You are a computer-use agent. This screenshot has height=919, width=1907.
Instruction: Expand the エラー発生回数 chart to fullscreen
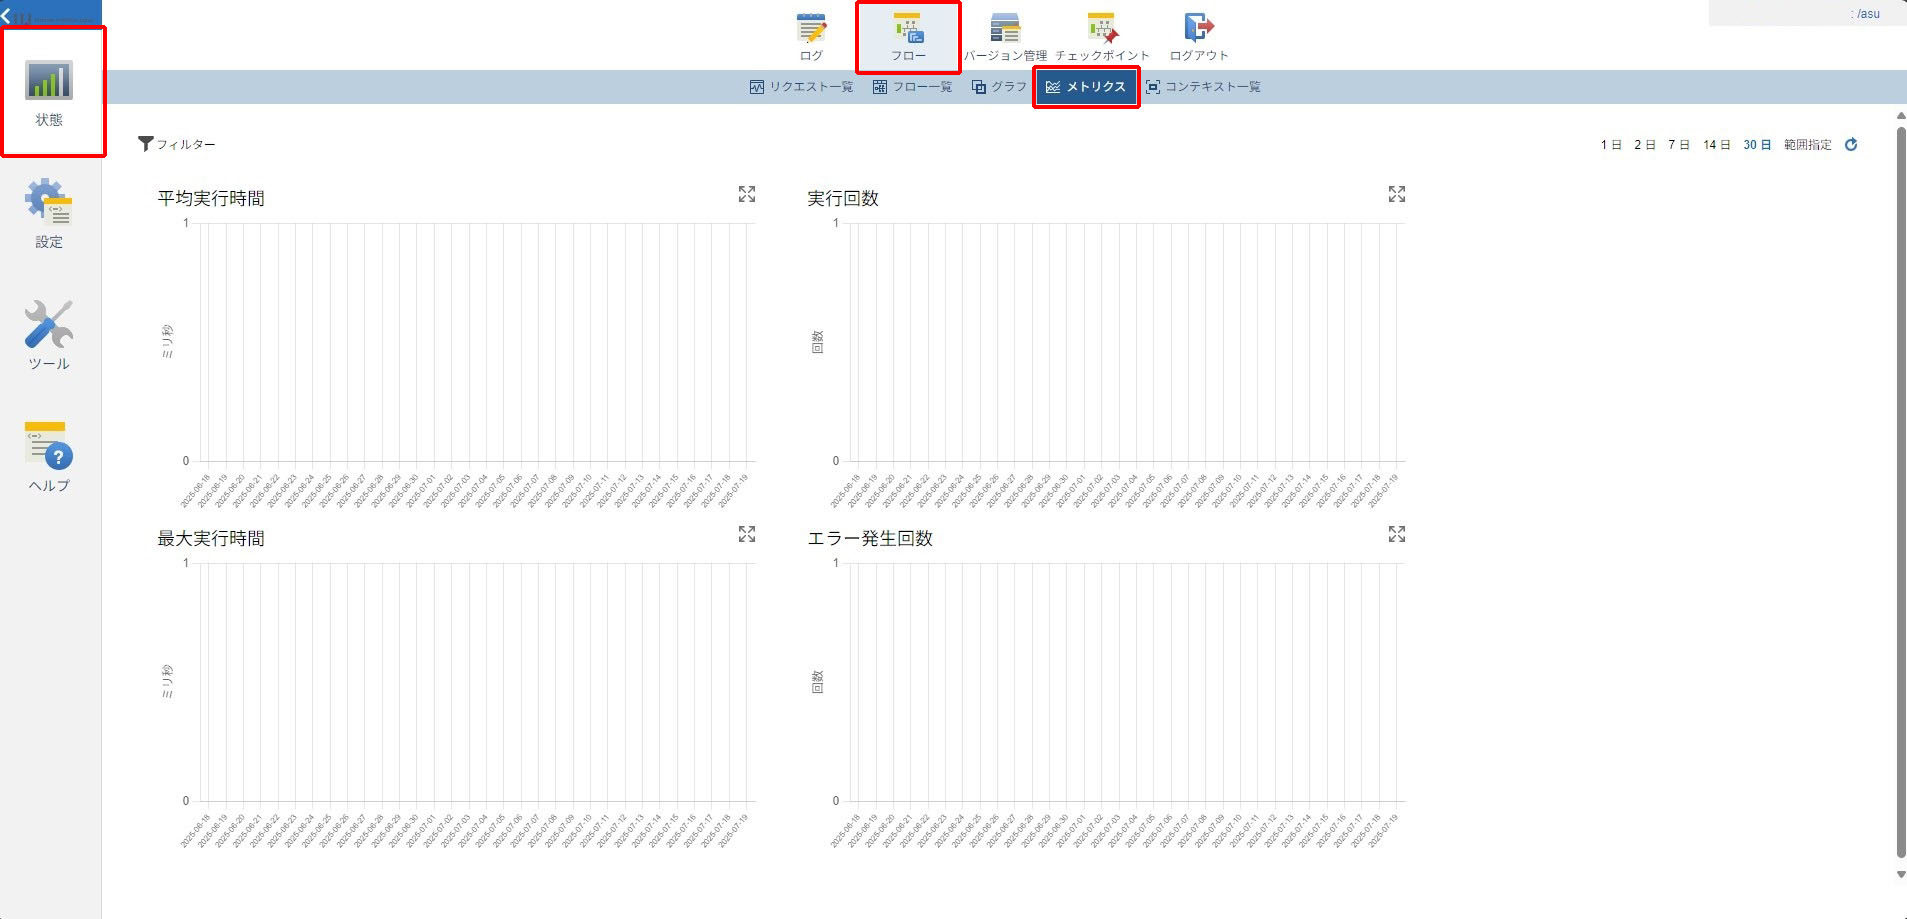tap(1397, 534)
